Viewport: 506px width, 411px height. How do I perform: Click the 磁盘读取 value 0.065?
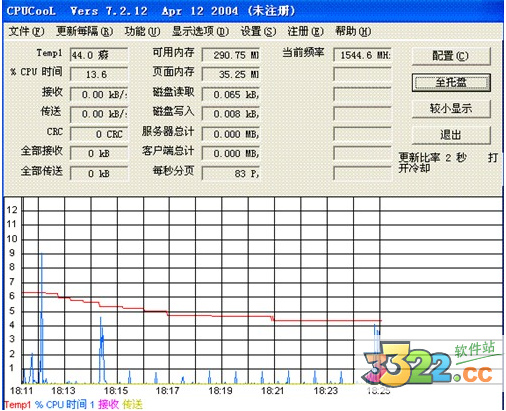[231, 94]
